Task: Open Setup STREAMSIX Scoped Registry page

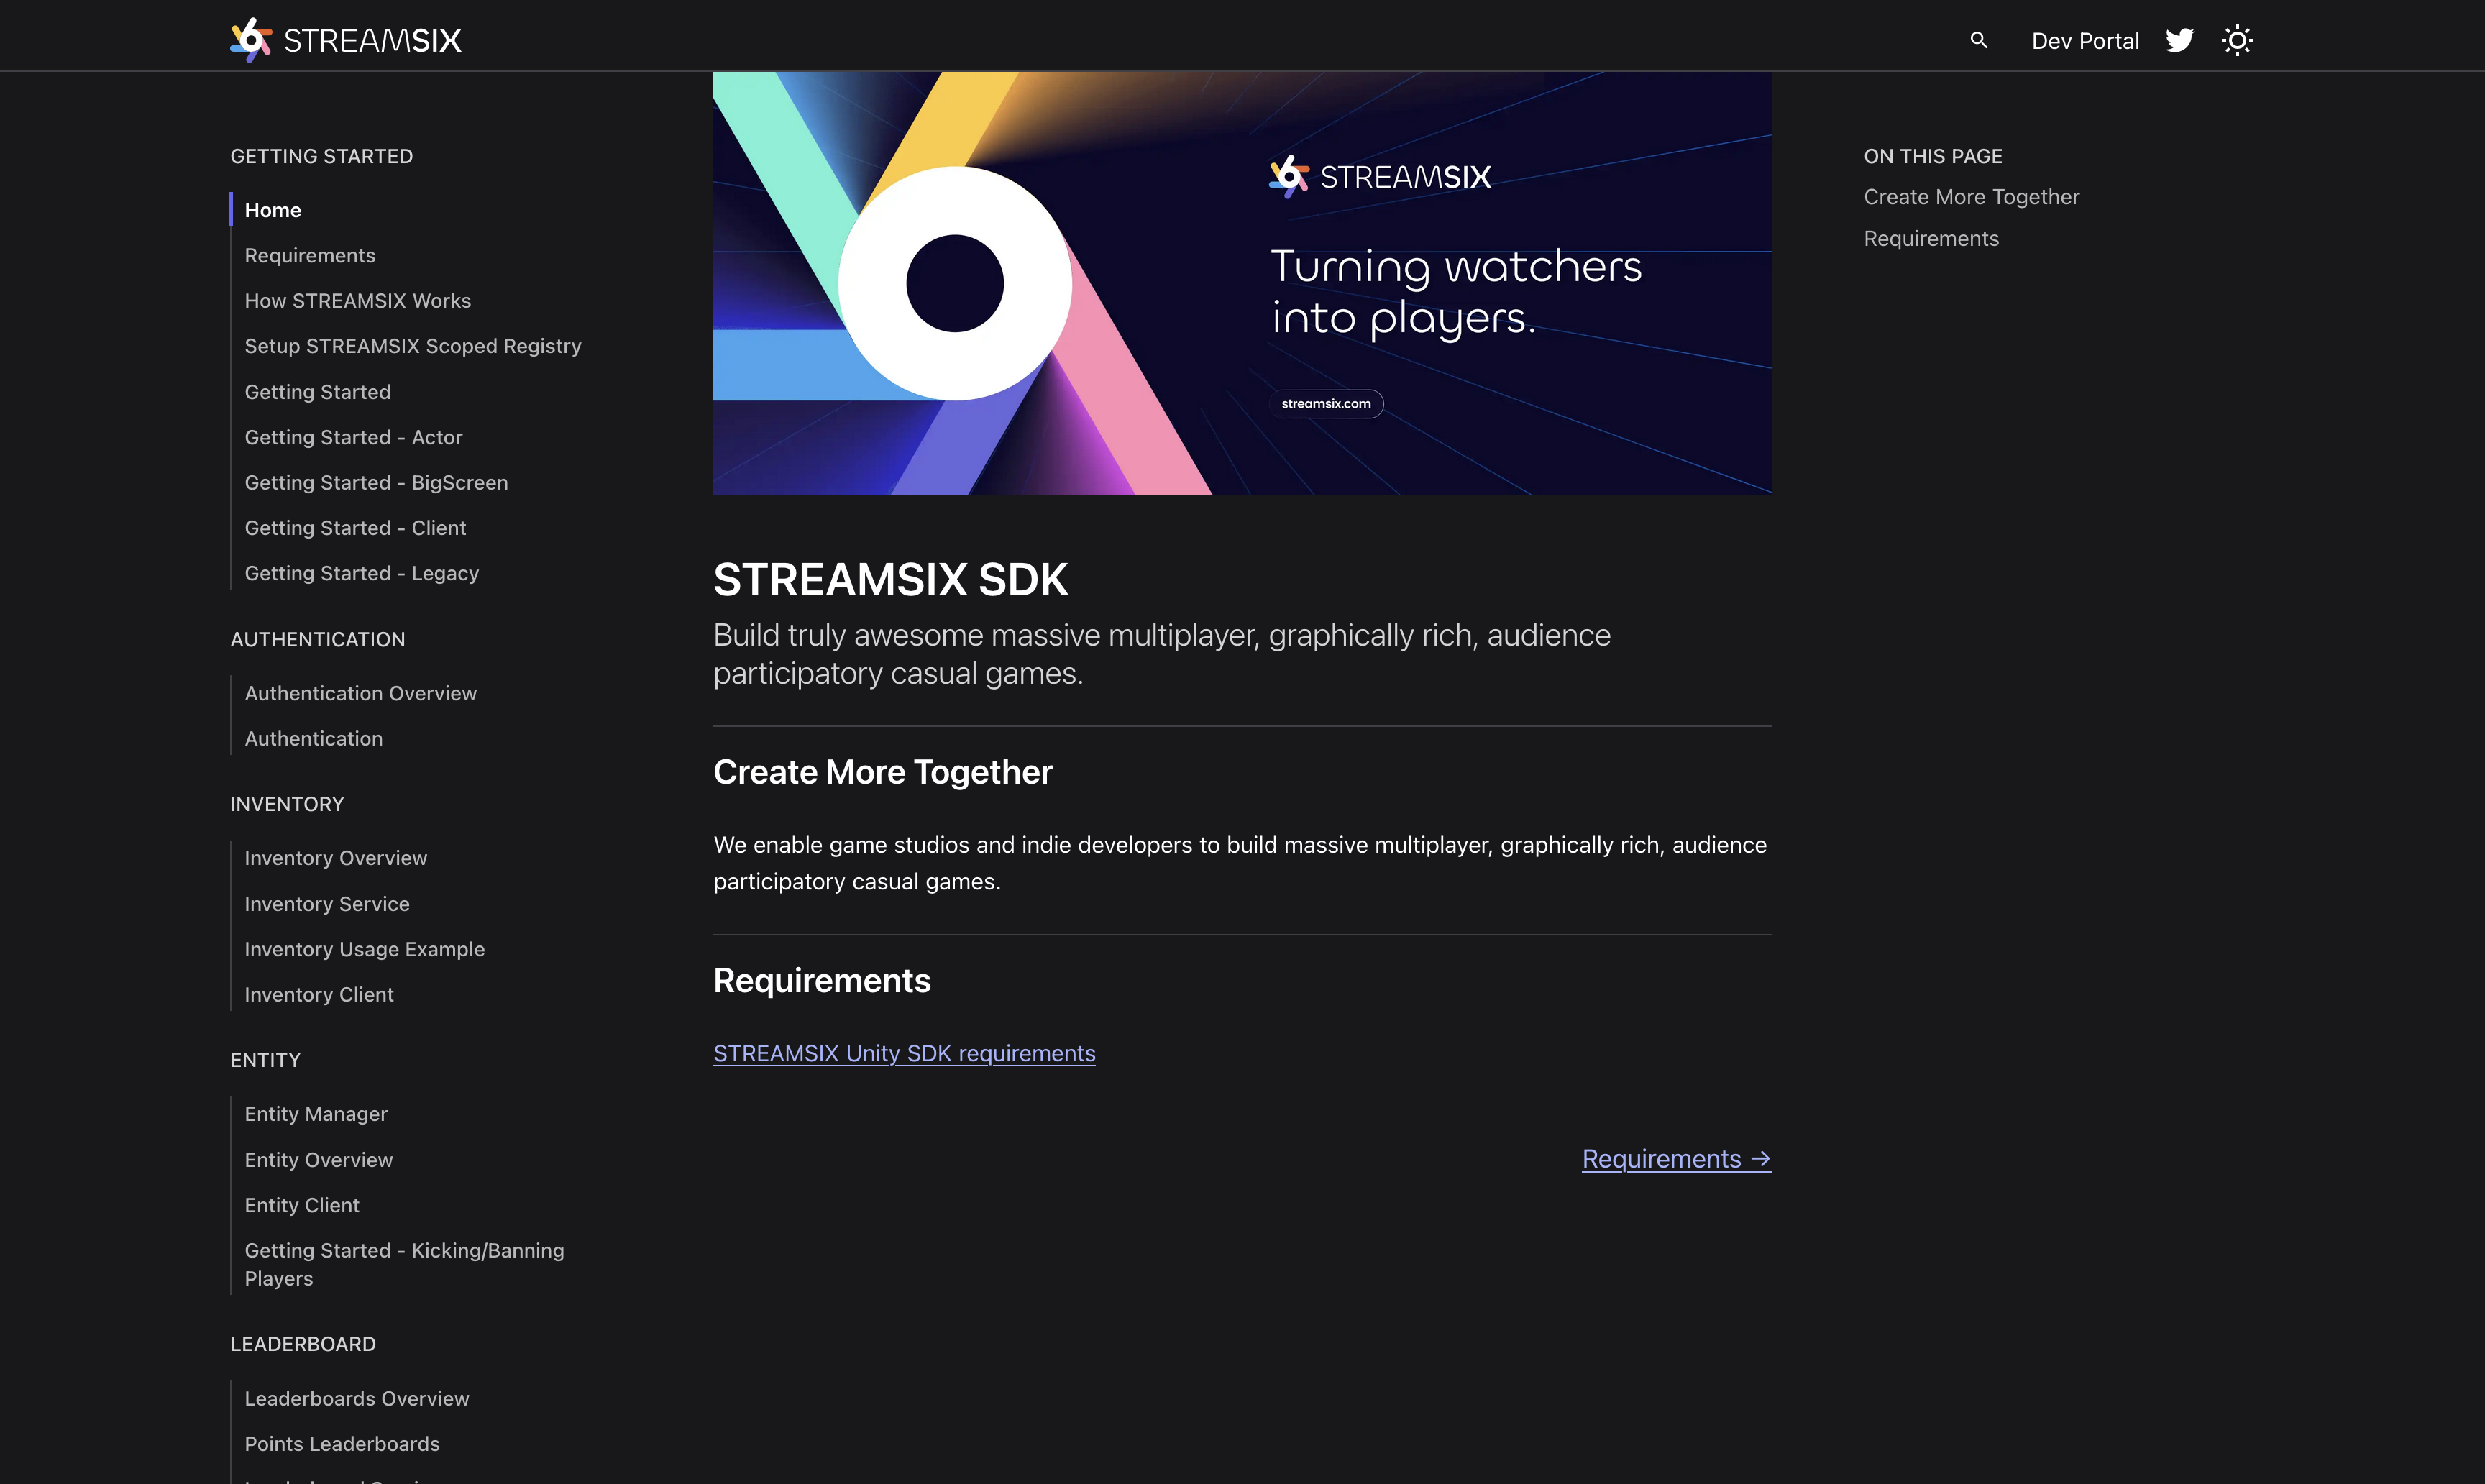Action: tap(413, 346)
